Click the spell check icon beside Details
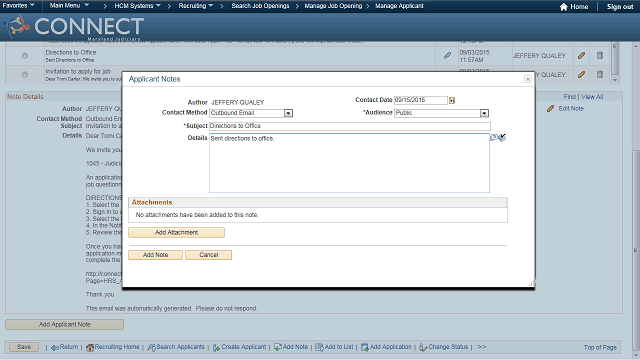Image resolution: width=640 pixels, height=360 pixels. click(x=503, y=137)
